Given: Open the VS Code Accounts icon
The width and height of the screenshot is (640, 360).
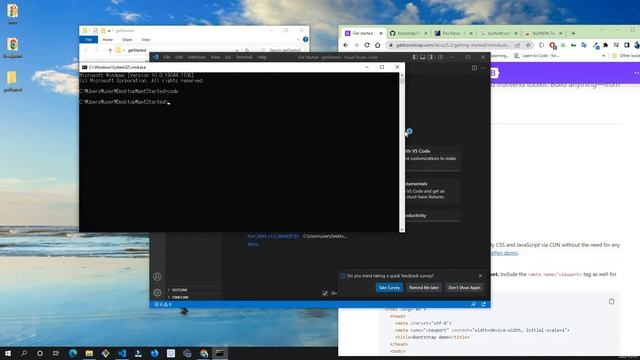Looking at the screenshot, I should 157,277.
